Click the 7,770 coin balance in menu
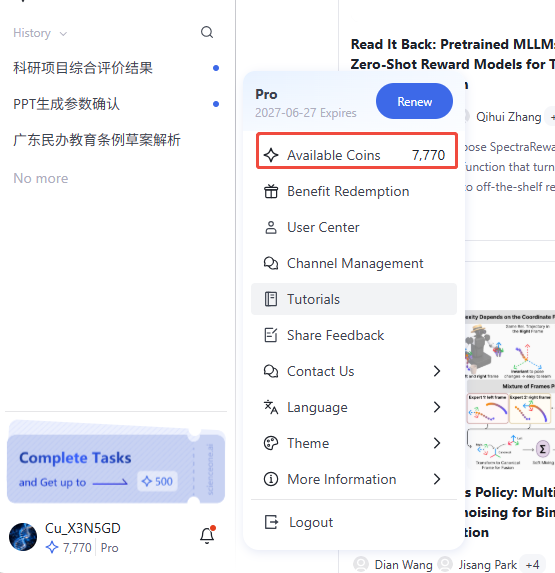Screen dimensions: 555x573 [428, 155]
